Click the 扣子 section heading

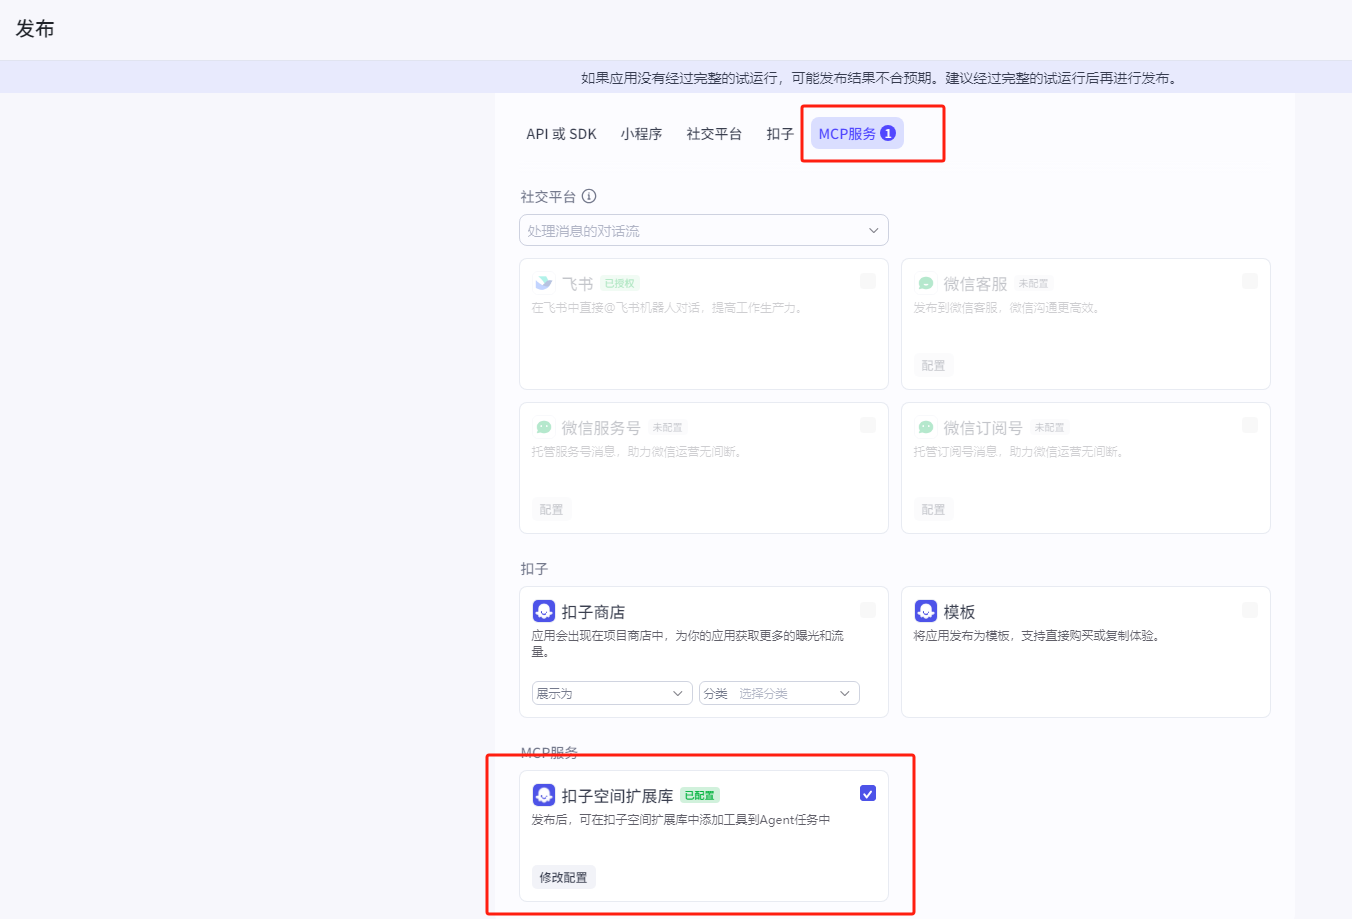[534, 569]
